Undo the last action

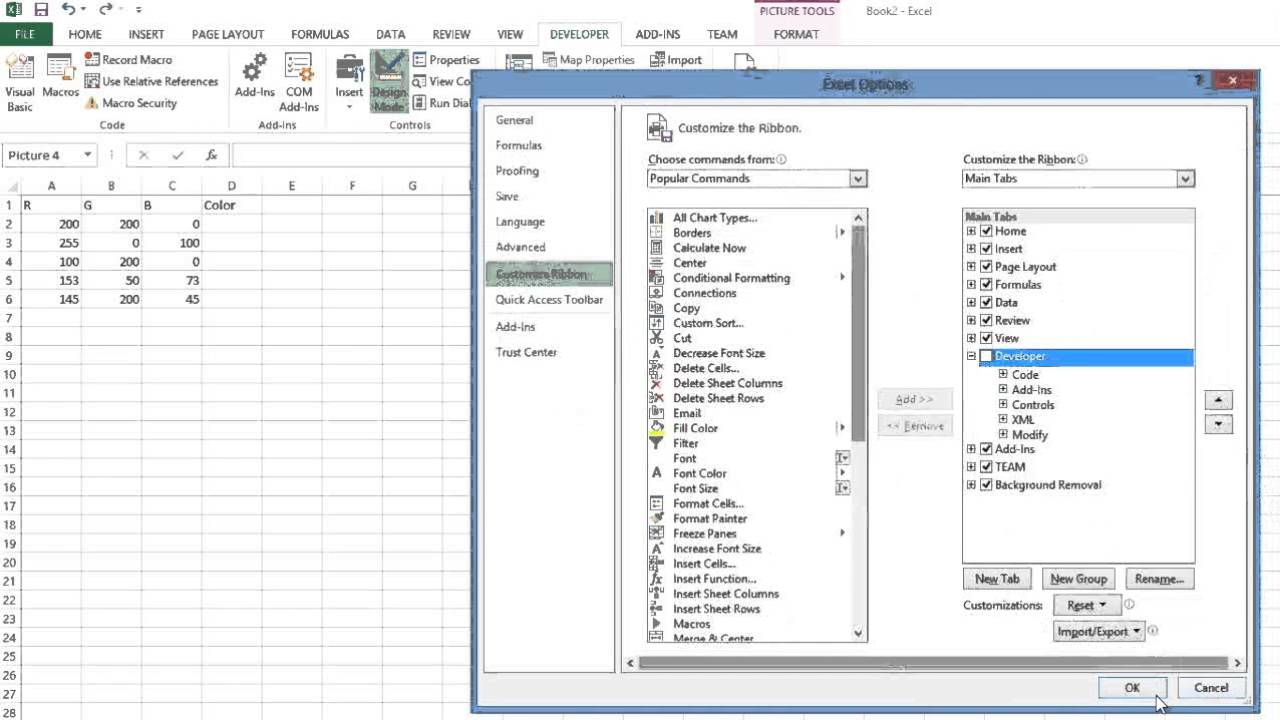click(68, 9)
